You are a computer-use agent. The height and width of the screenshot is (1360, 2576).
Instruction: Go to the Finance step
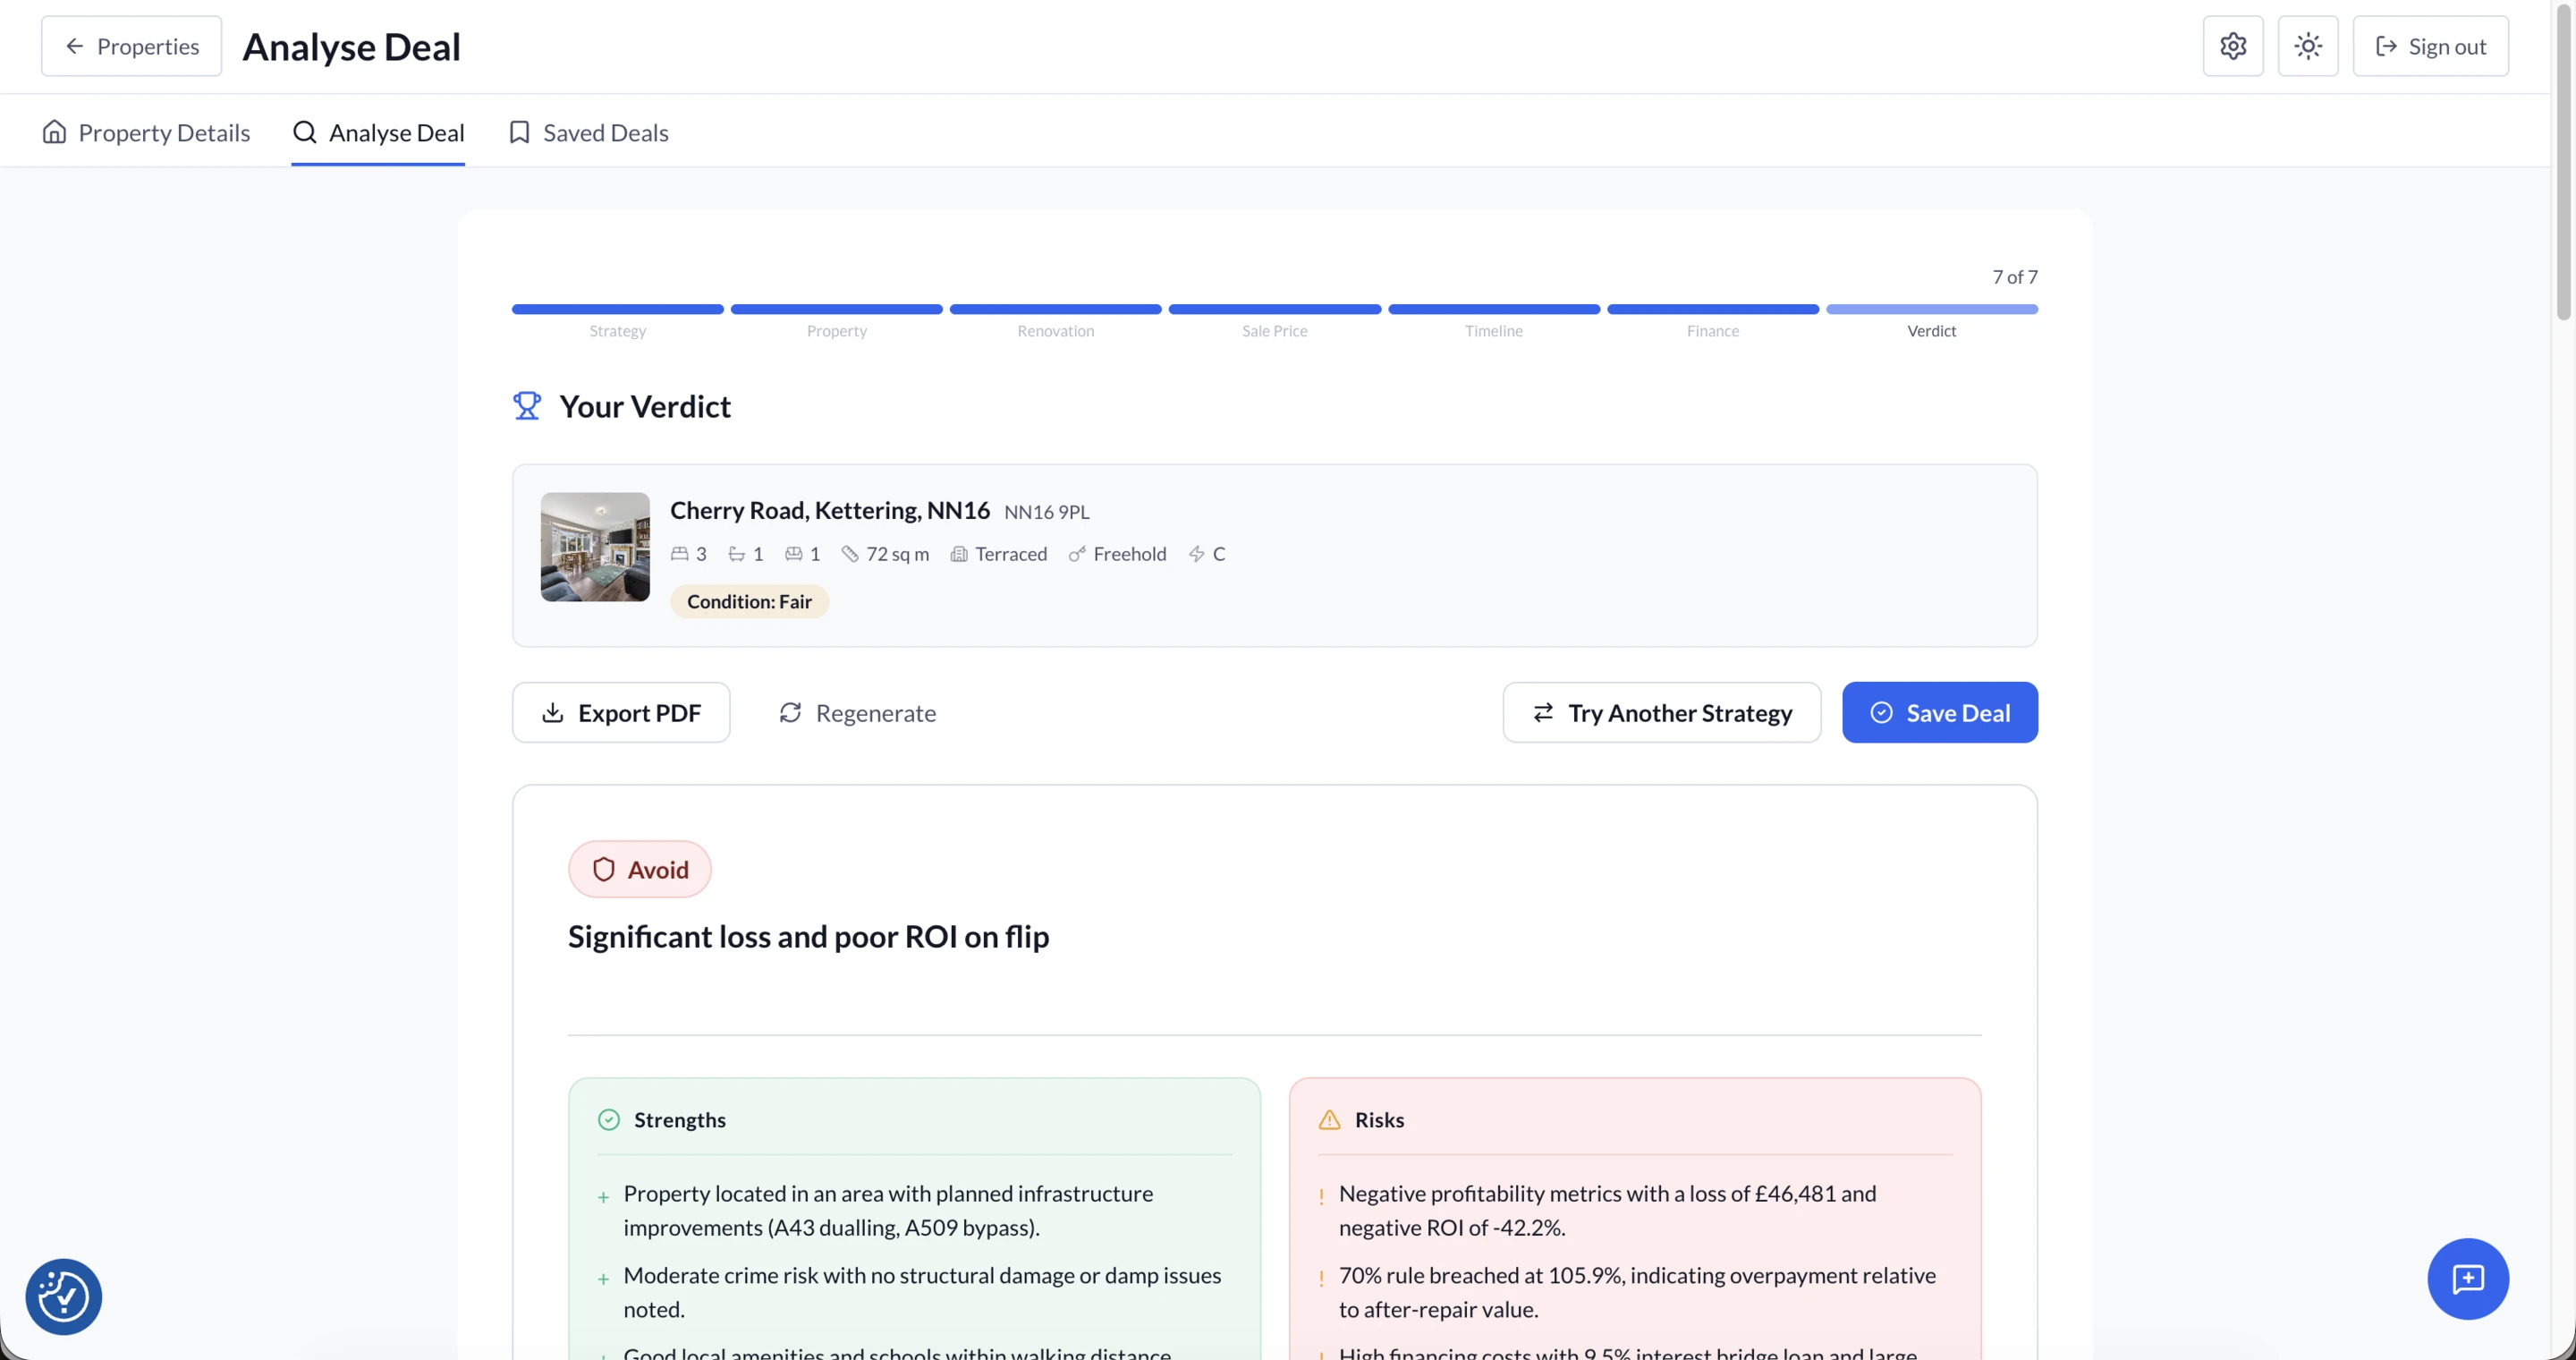[x=1712, y=321]
